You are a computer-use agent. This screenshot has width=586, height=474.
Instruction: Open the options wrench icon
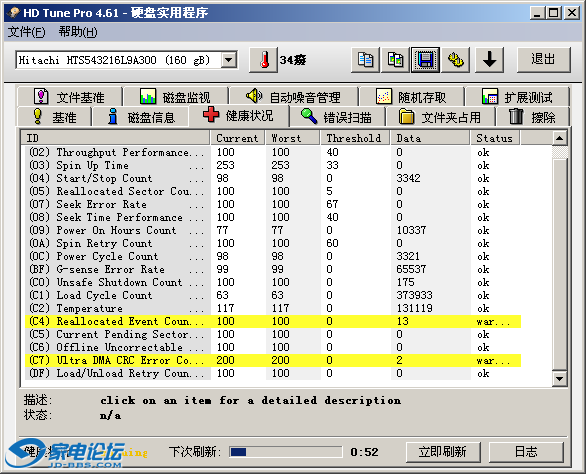click(x=455, y=60)
